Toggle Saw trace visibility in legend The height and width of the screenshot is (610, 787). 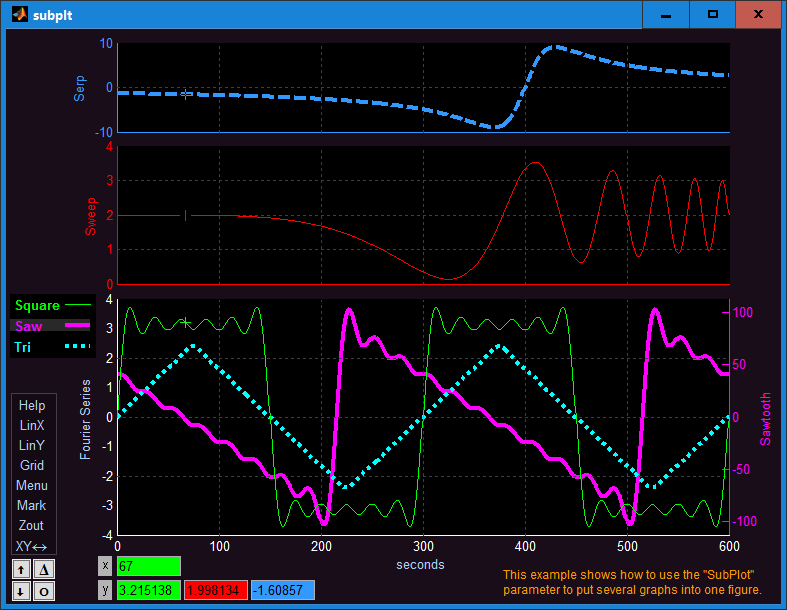click(50, 326)
